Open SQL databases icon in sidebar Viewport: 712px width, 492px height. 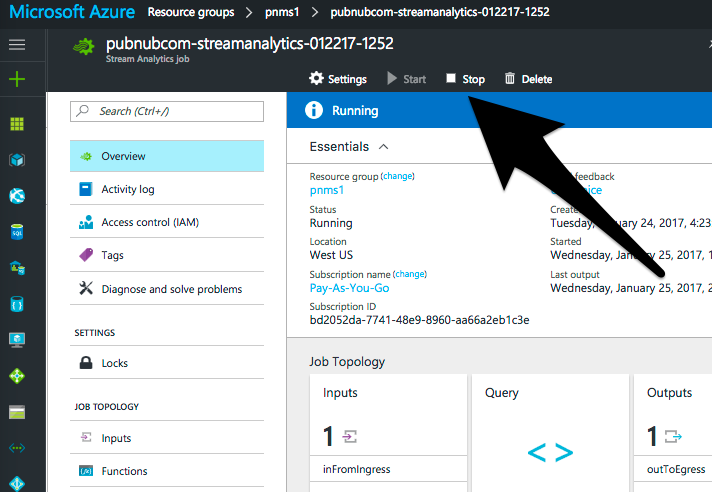click(17, 232)
